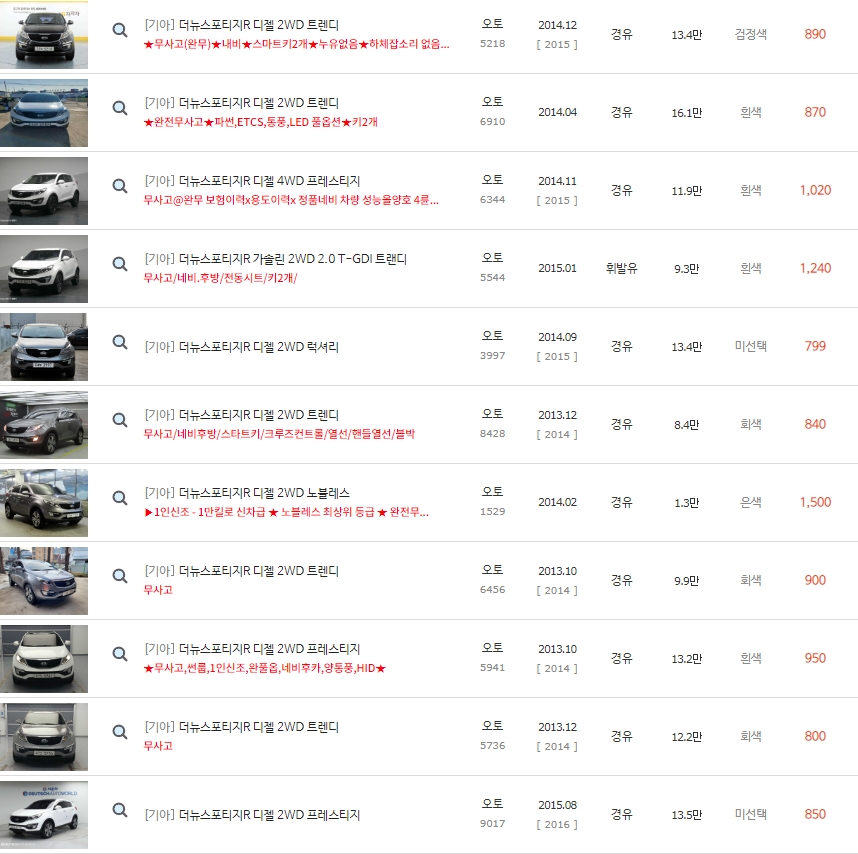
Task: Click the mileage value 16.1만
Action: [x=687, y=113]
